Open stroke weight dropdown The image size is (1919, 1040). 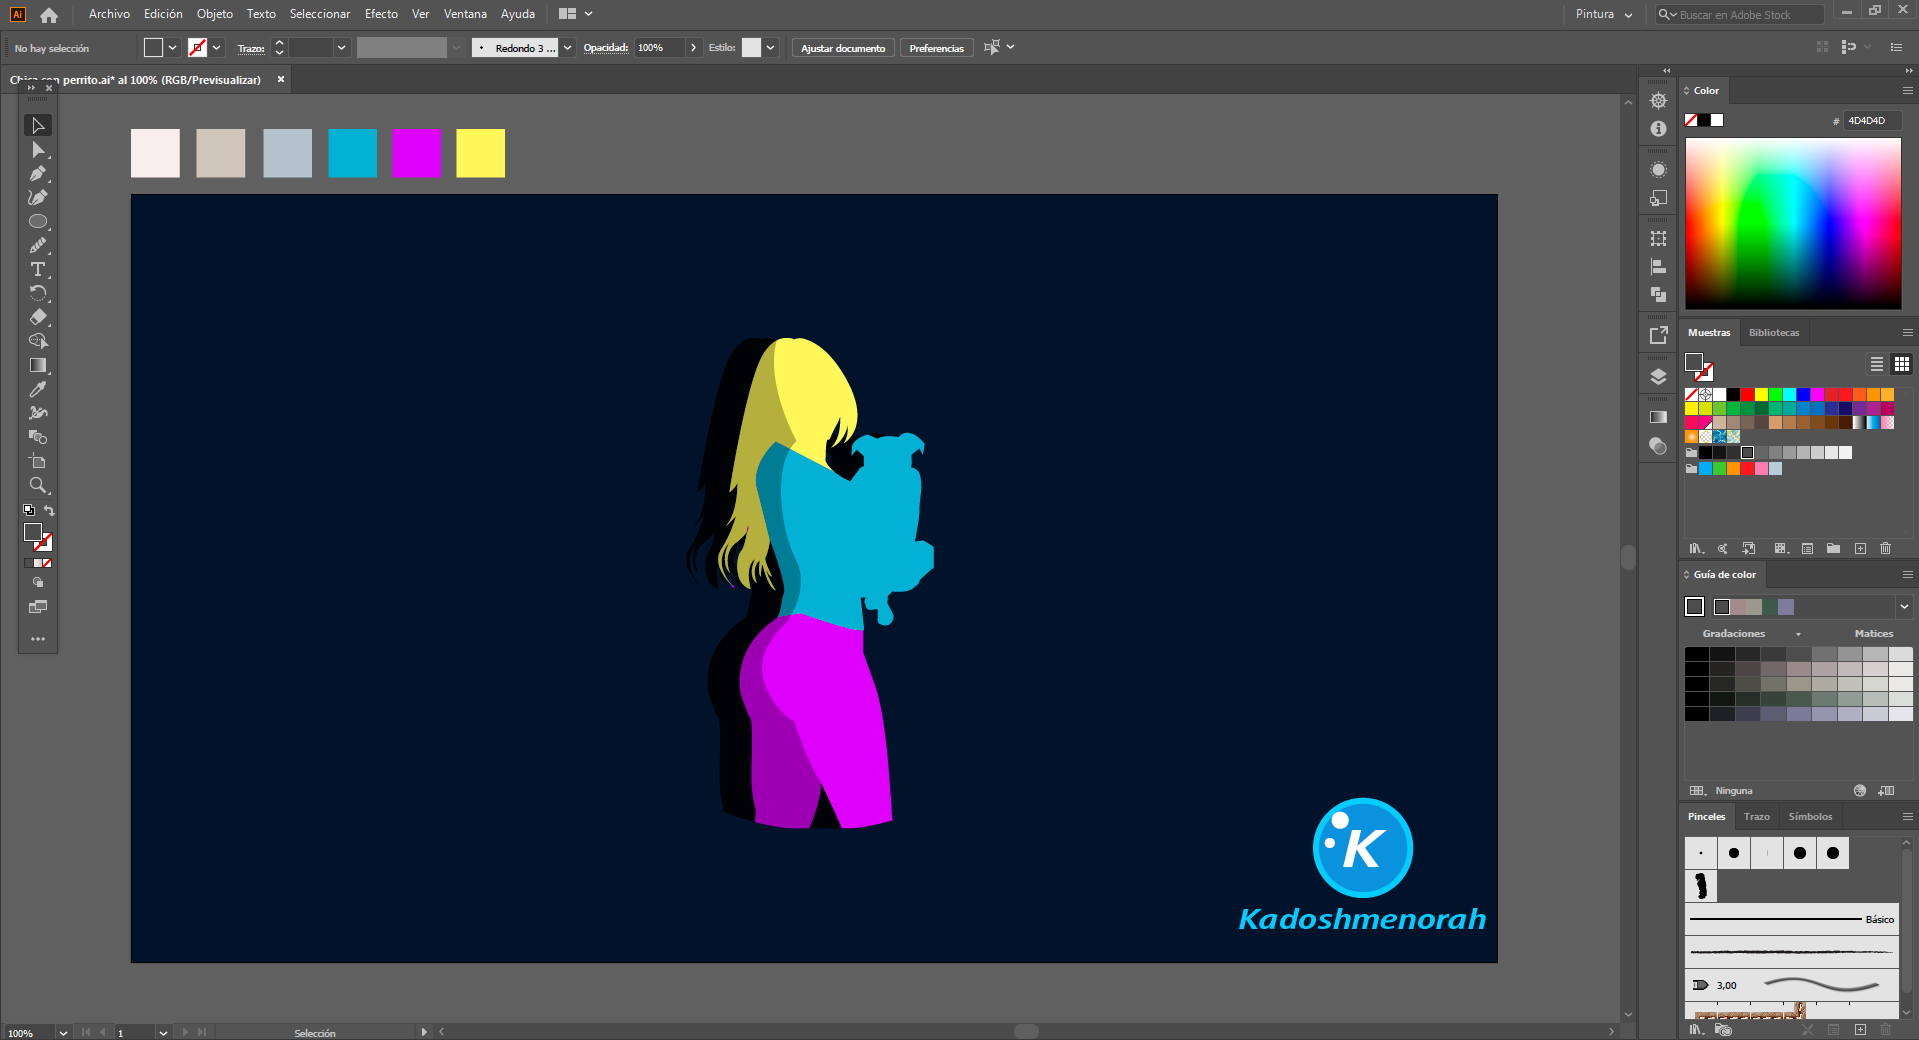click(342, 48)
